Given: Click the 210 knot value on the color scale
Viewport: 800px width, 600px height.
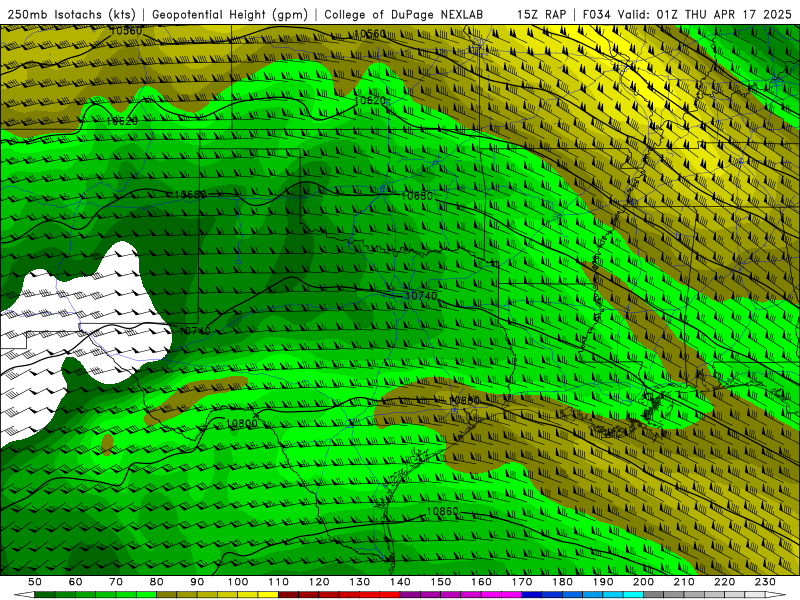Looking at the screenshot, I should [684, 582].
